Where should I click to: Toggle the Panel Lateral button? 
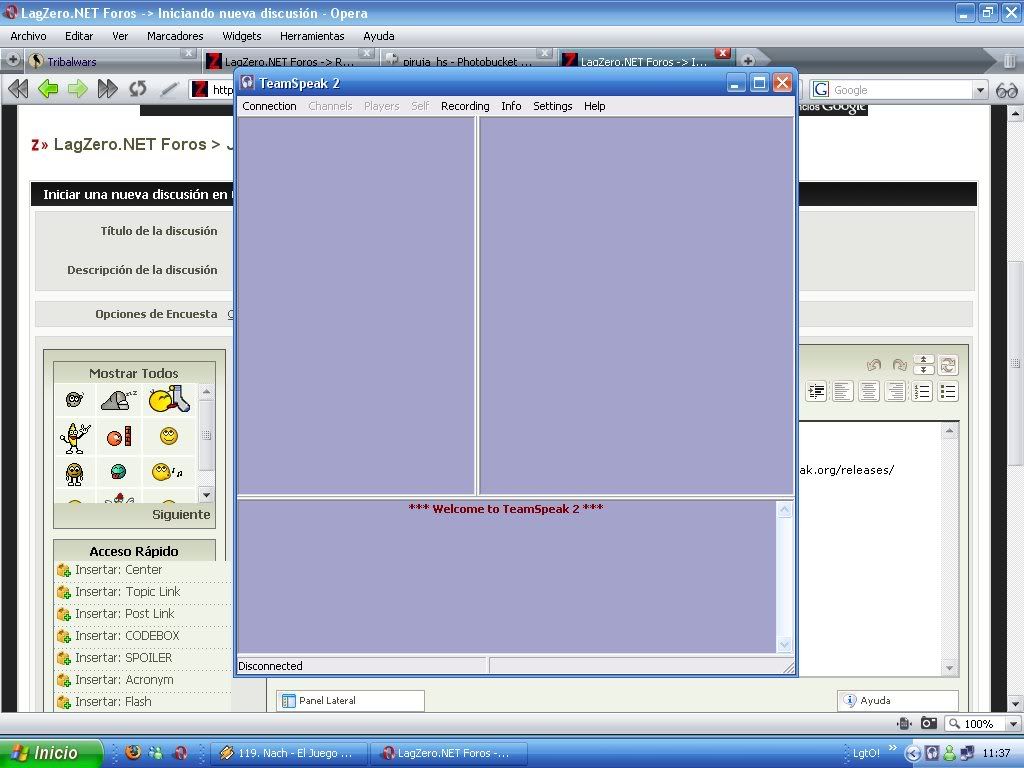[x=350, y=701]
